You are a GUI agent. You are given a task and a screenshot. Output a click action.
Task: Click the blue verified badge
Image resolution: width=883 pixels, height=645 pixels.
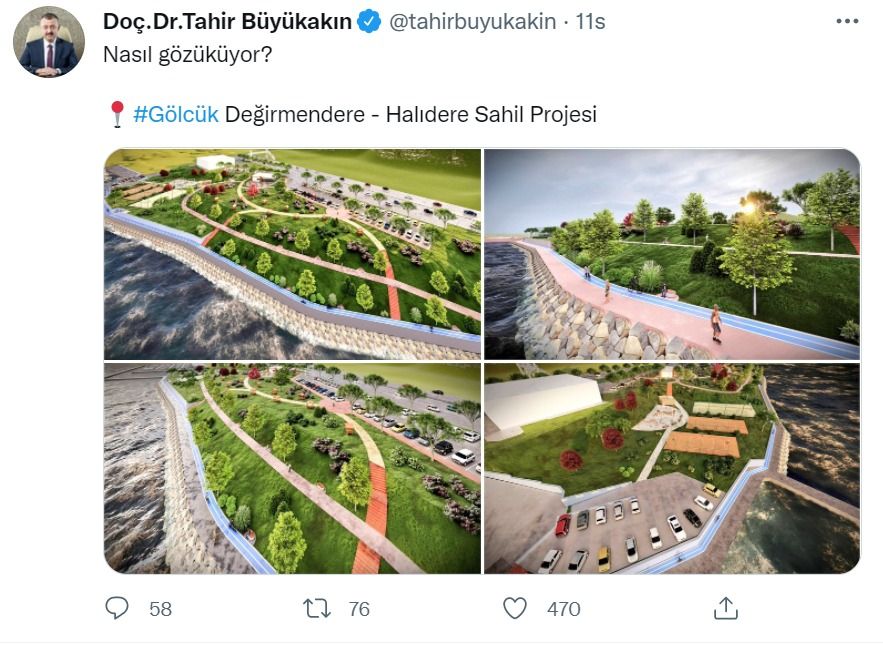click(x=369, y=22)
